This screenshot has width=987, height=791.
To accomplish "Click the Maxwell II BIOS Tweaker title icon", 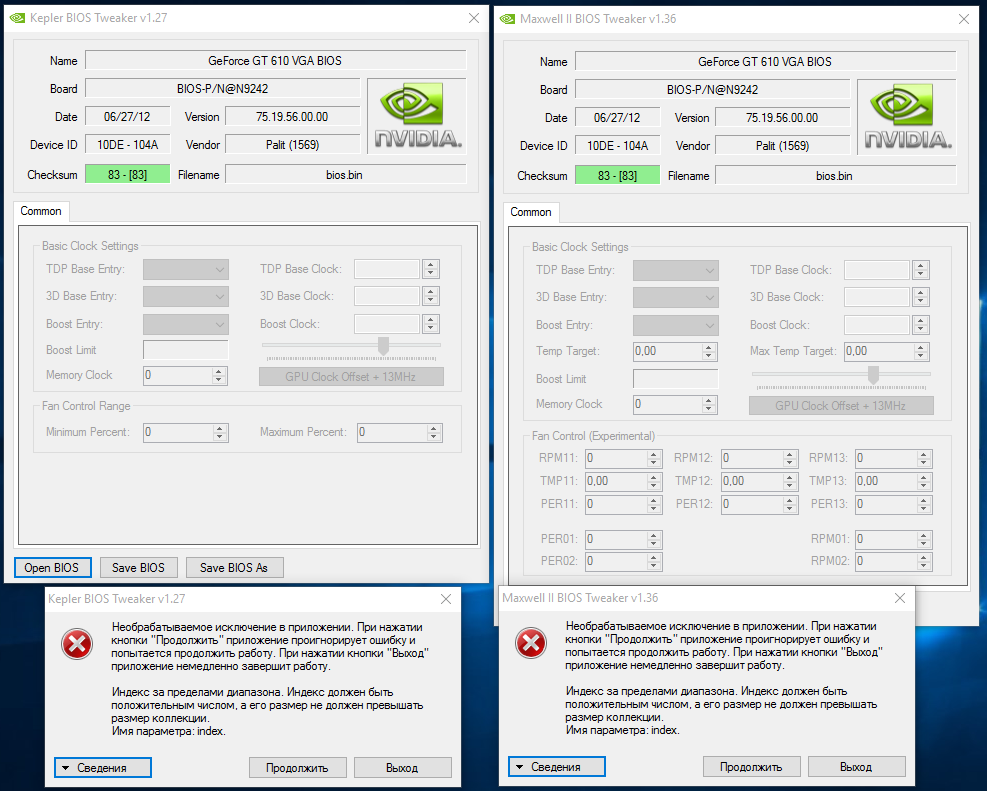I will click(x=507, y=19).
